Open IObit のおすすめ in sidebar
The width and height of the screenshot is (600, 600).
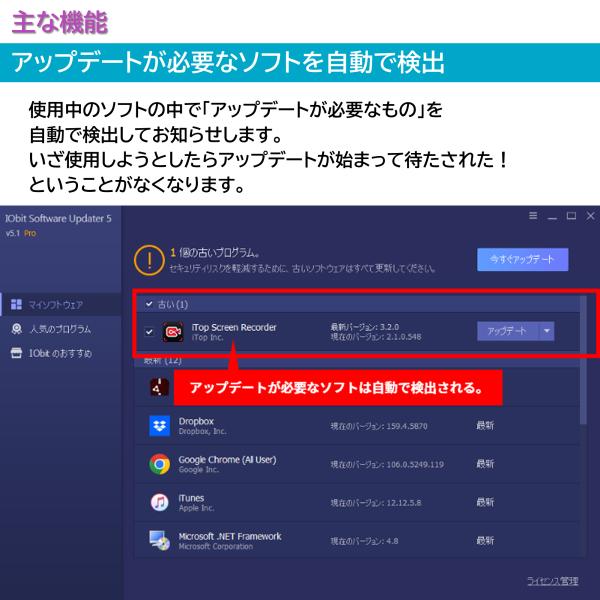coord(58,353)
